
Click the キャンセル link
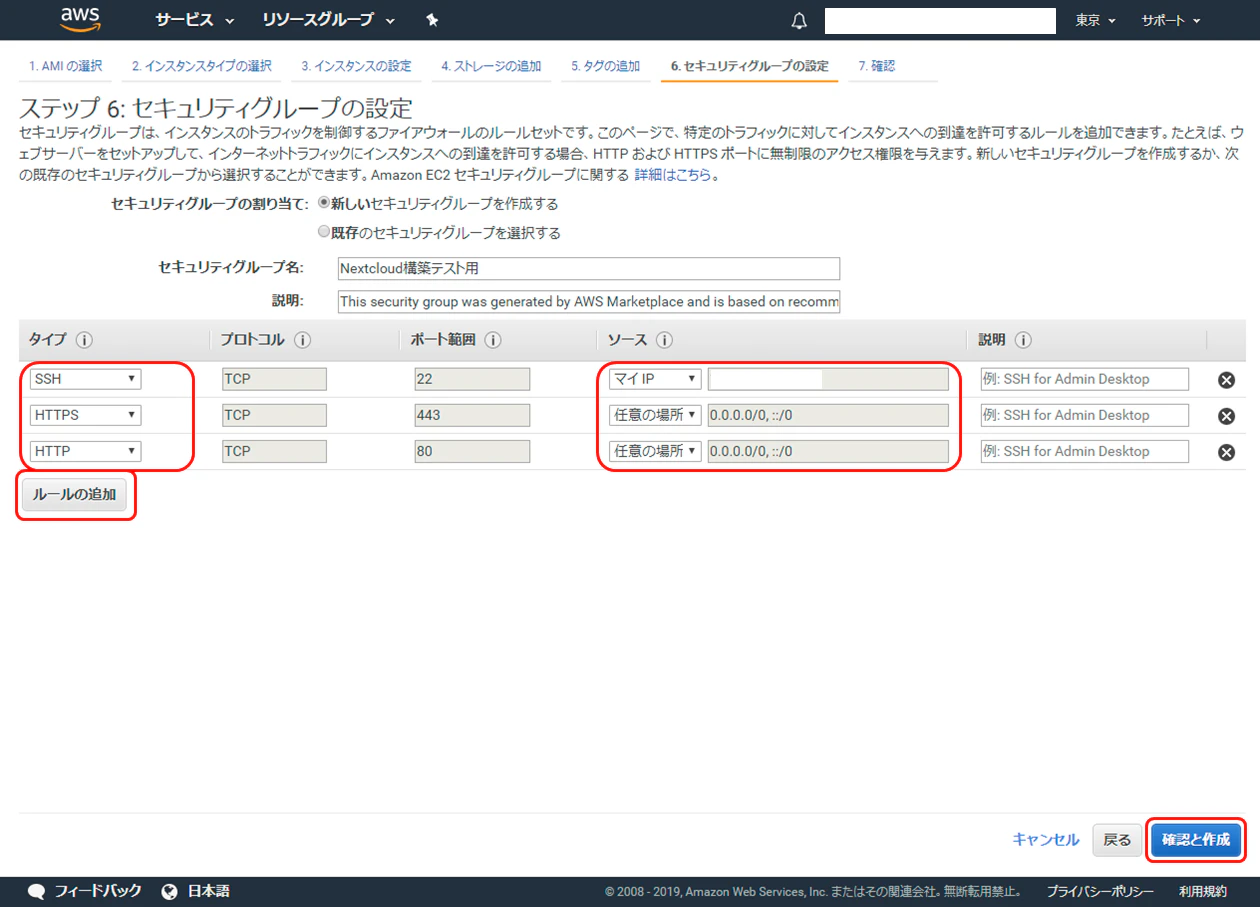(x=1046, y=840)
